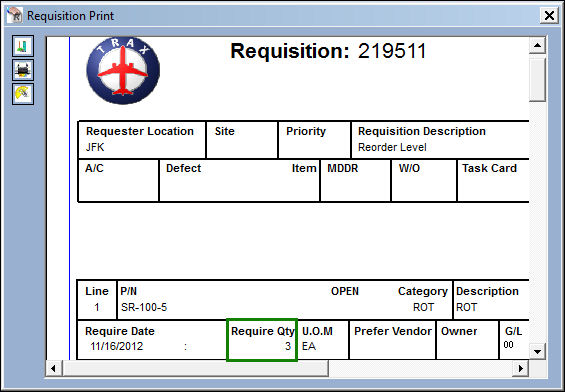The width and height of the screenshot is (565, 392).
Task: Close the Requisition Print window
Action: coord(549,15)
